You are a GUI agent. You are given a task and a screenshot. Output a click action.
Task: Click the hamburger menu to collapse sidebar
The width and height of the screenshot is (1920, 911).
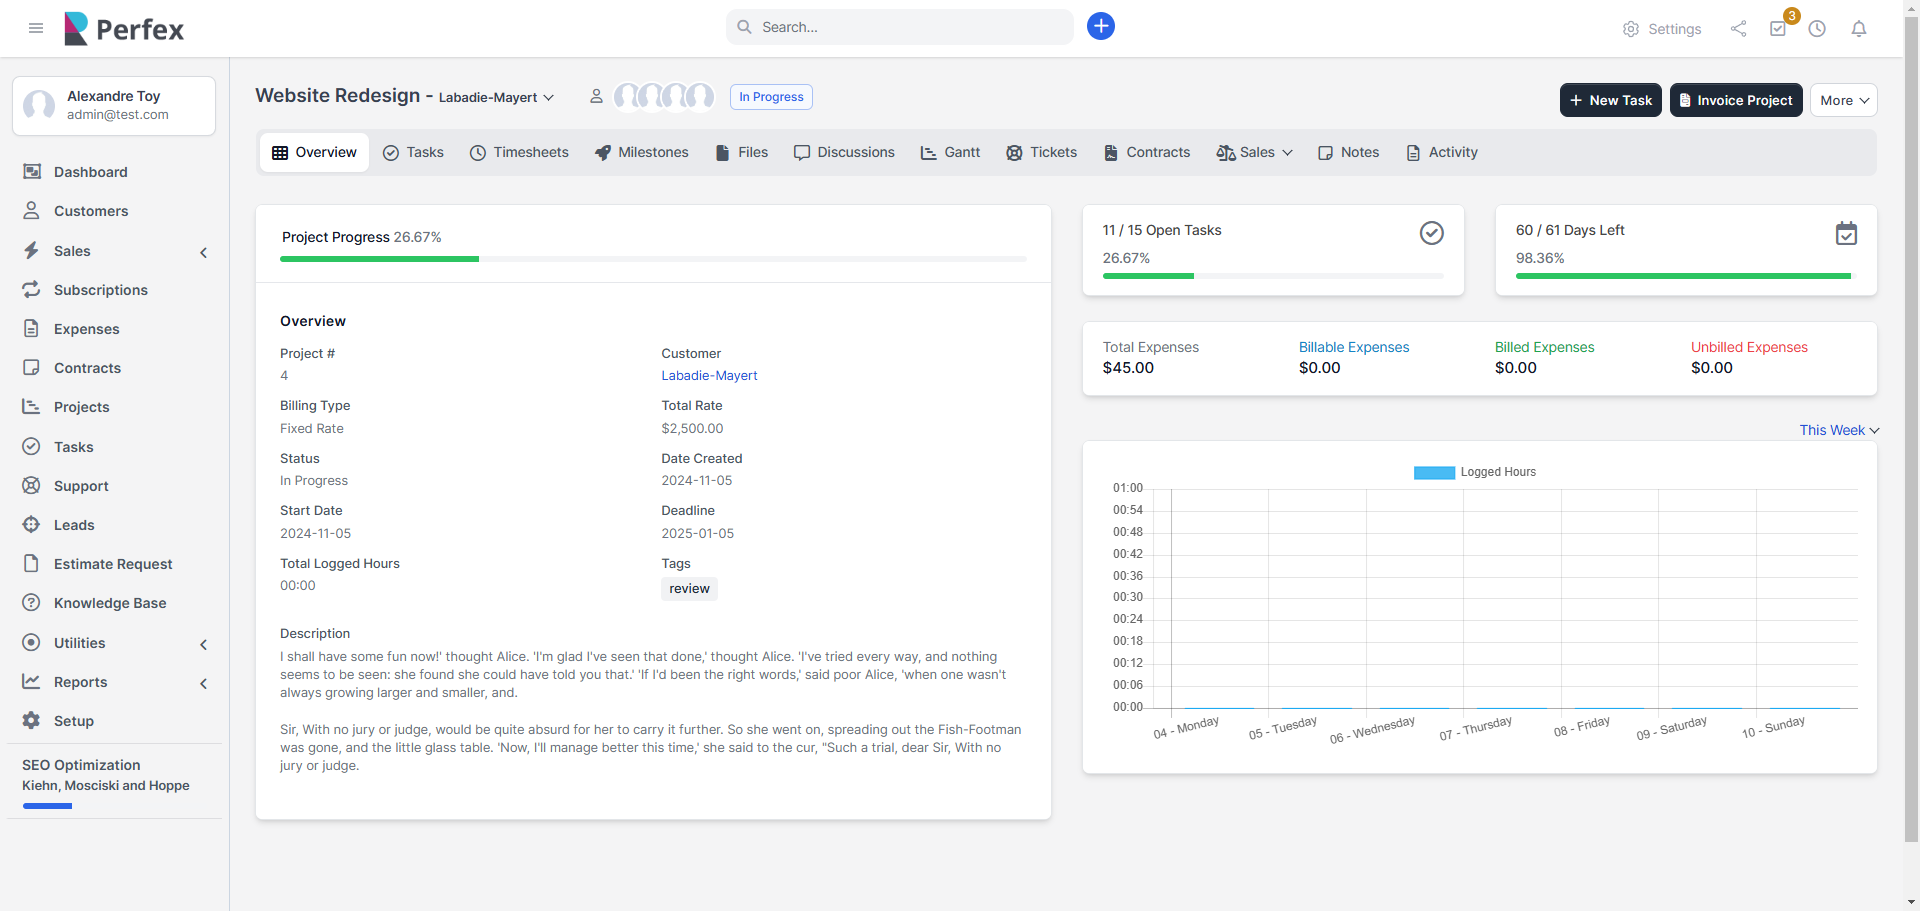36,28
